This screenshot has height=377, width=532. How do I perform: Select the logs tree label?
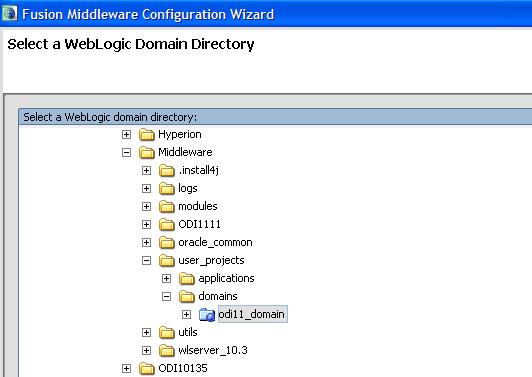click(x=188, y=188)
